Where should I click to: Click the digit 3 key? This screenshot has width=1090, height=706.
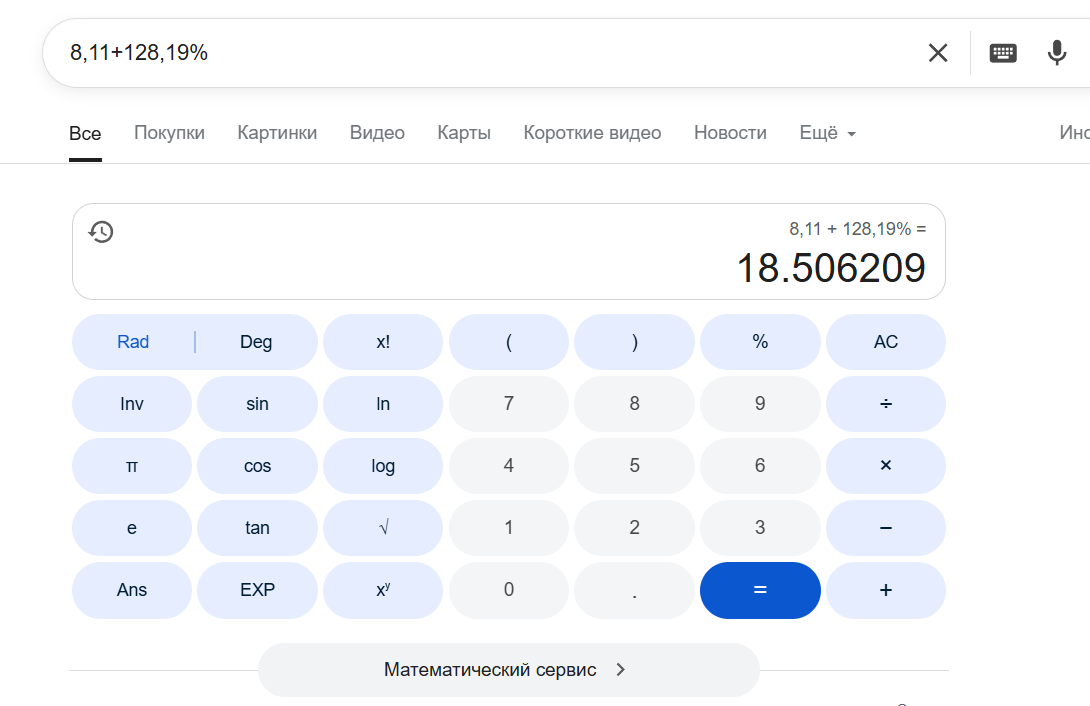tap(760, 528)
